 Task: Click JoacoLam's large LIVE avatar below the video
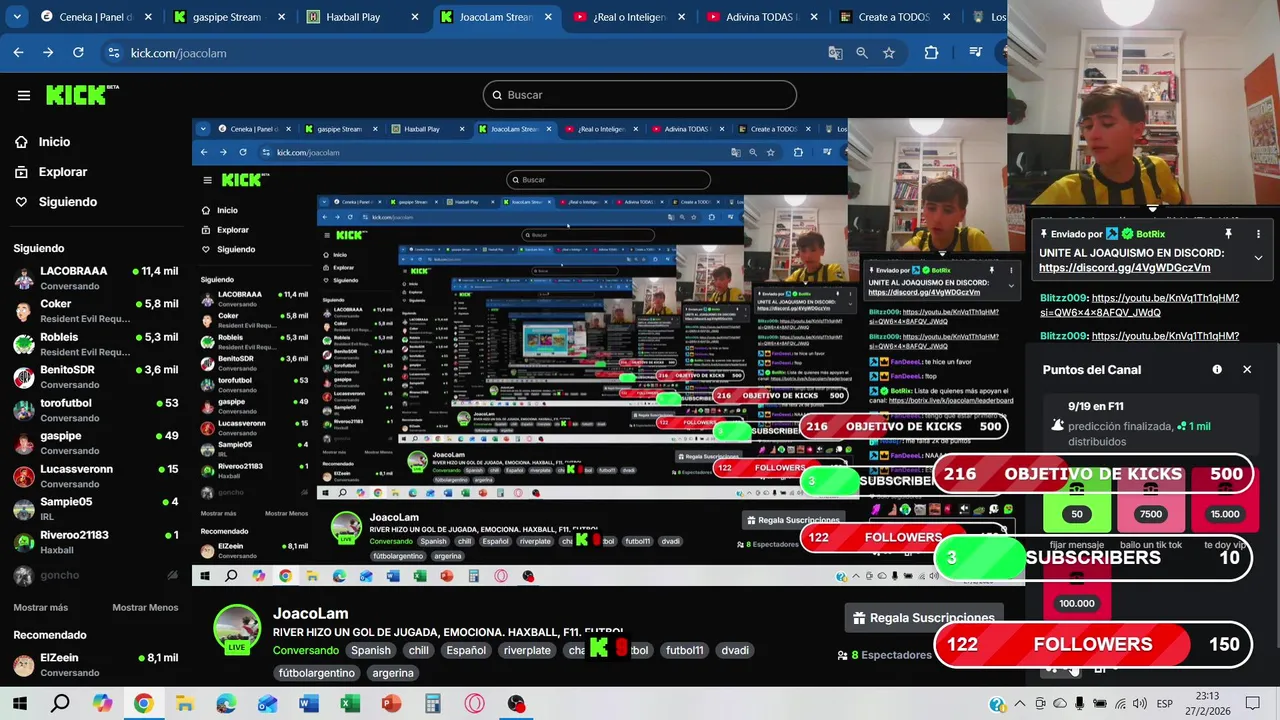(237, 630)
